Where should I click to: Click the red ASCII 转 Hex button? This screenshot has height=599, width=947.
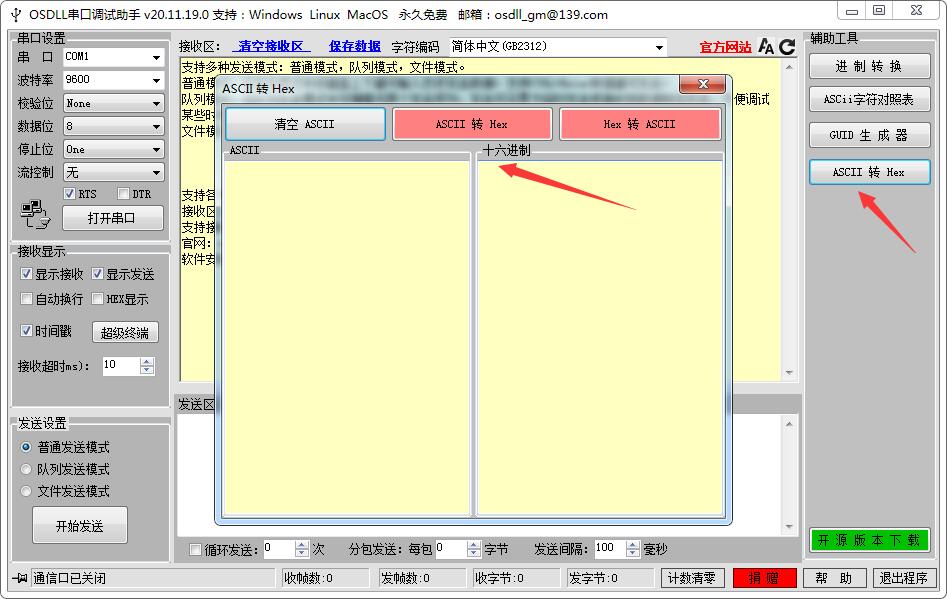pos(472,124)
